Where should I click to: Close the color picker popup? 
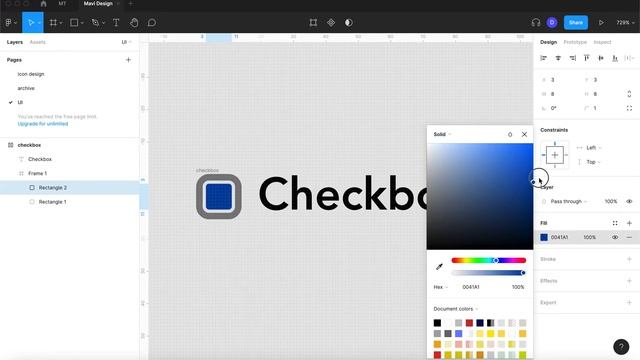pos(524,134)
